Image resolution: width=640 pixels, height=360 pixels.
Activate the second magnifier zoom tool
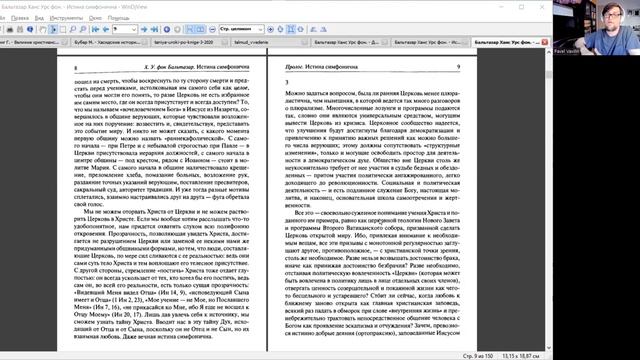tap(83, 29)
